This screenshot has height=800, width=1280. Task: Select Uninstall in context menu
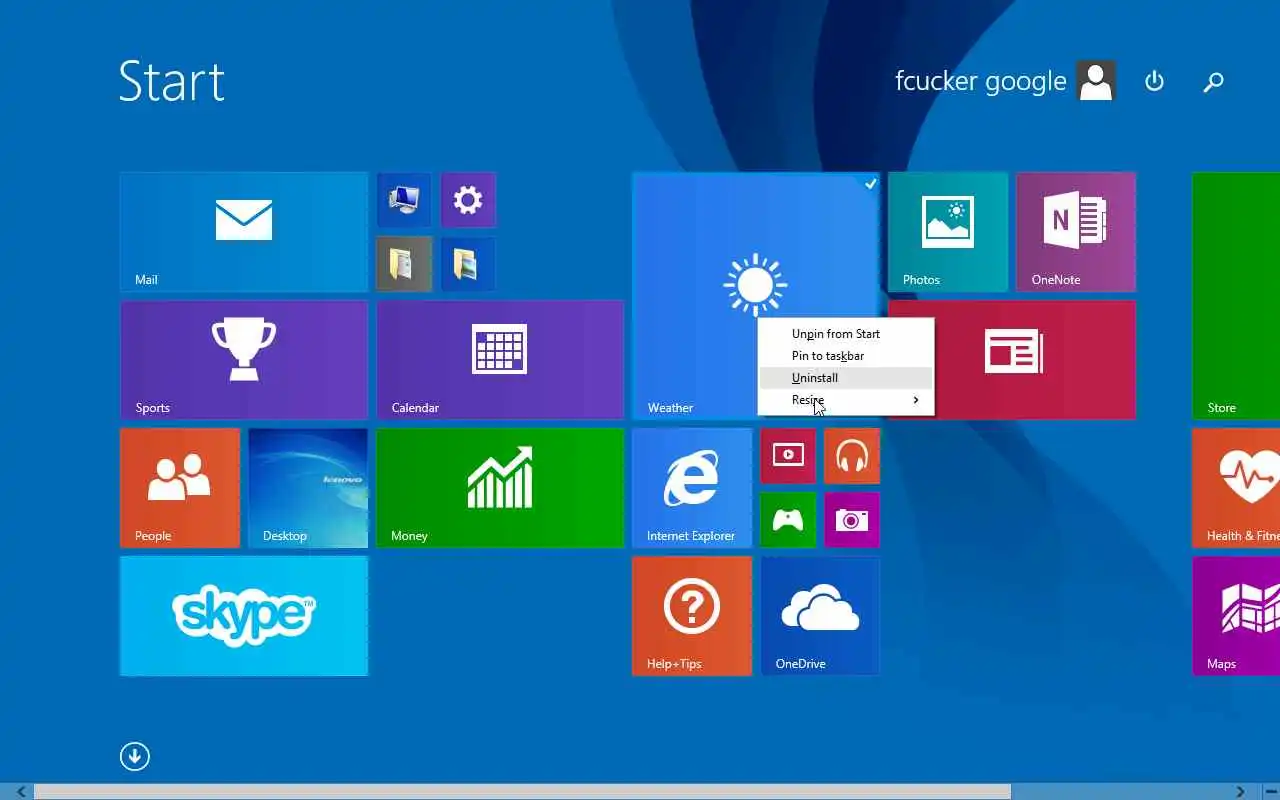point(846,378)
